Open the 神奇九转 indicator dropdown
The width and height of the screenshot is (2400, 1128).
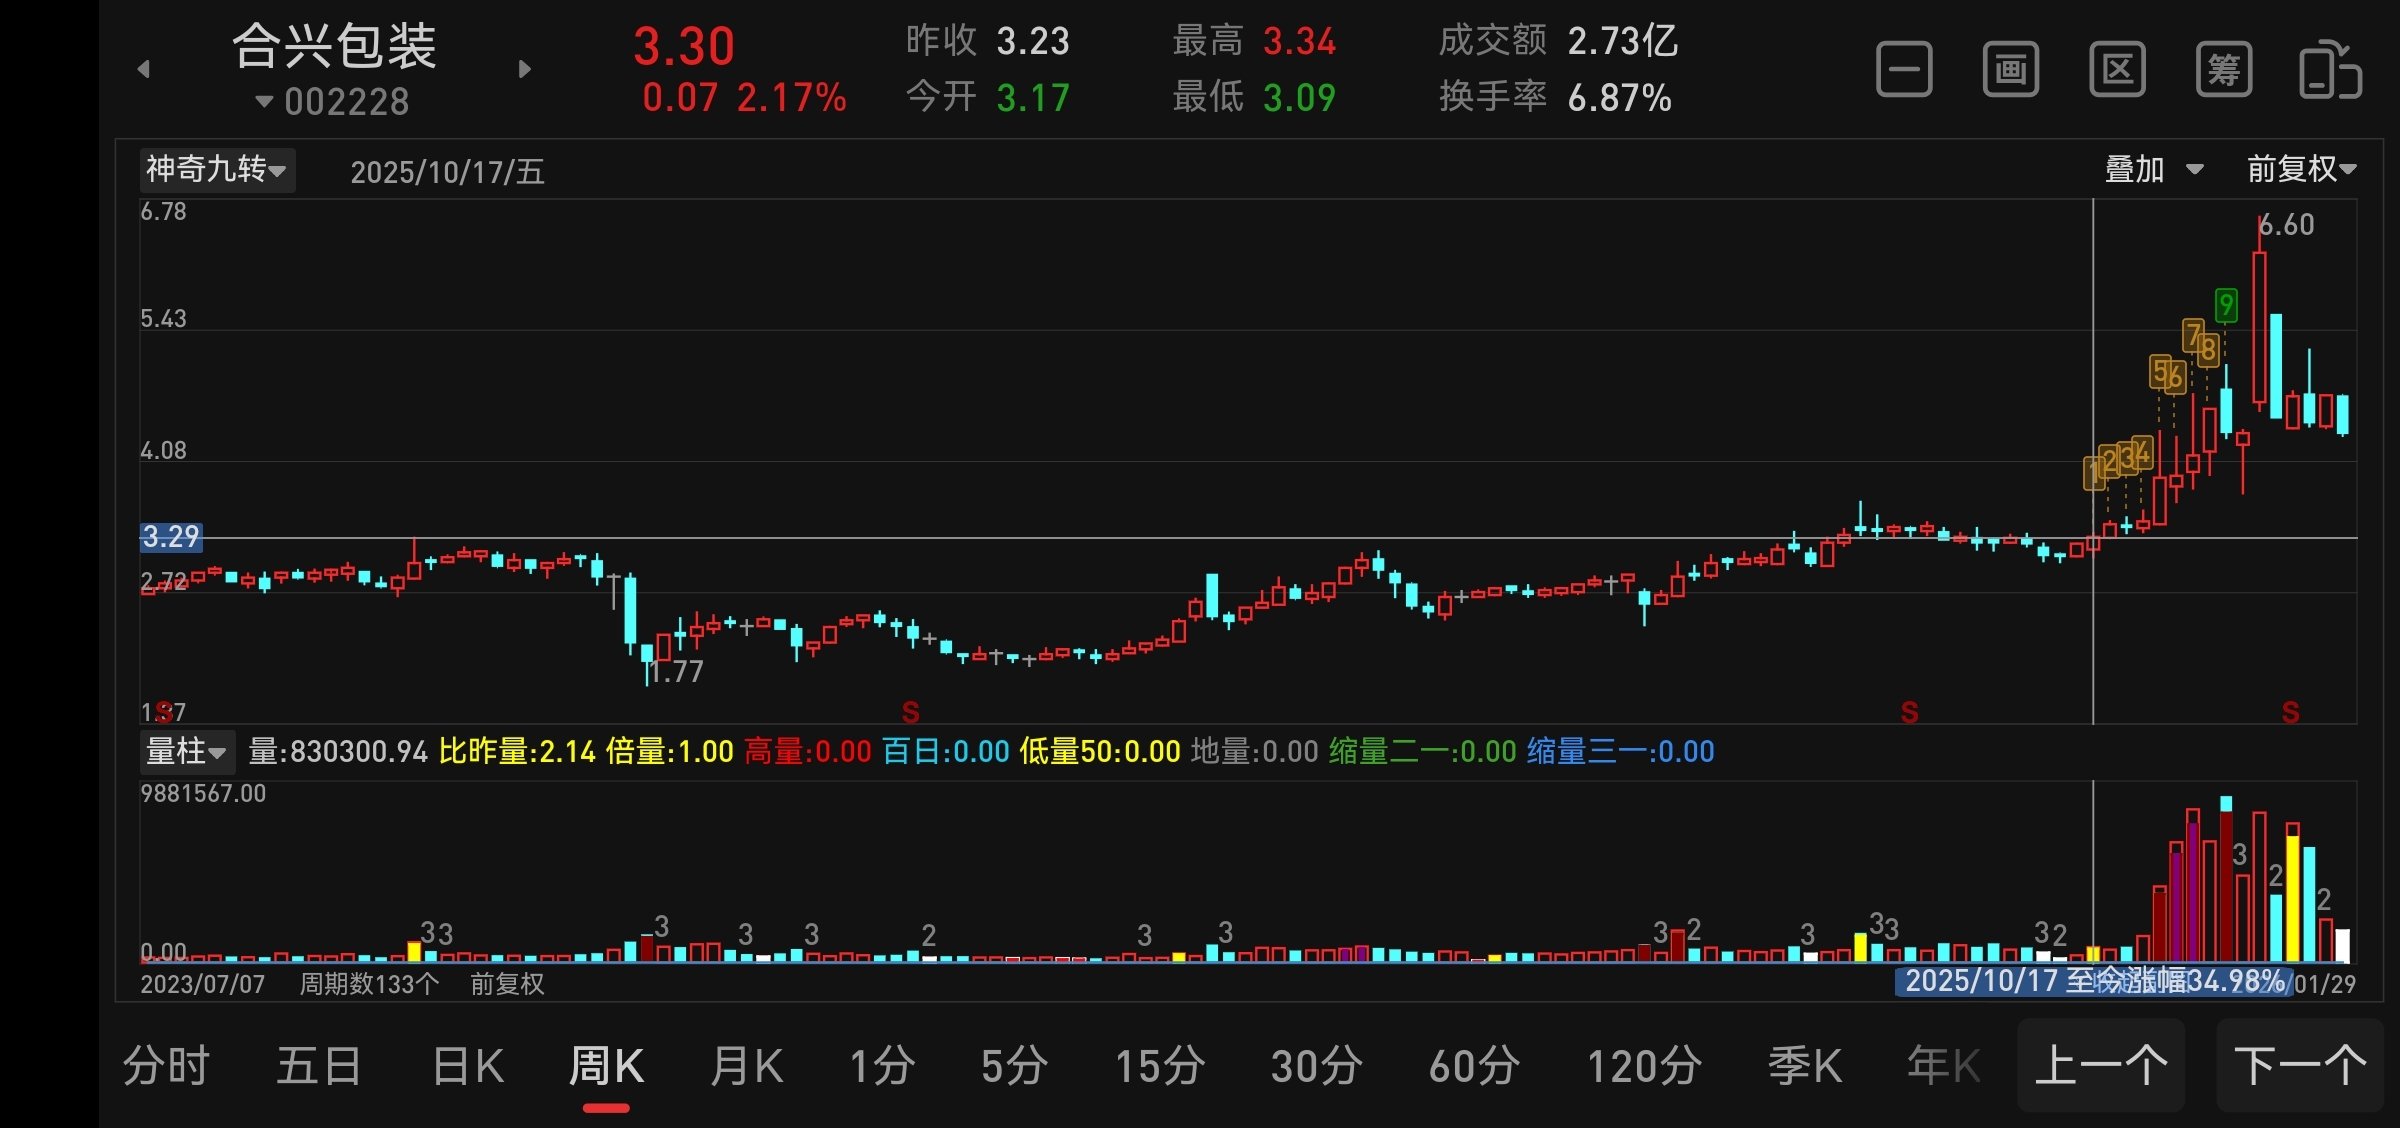216,169
